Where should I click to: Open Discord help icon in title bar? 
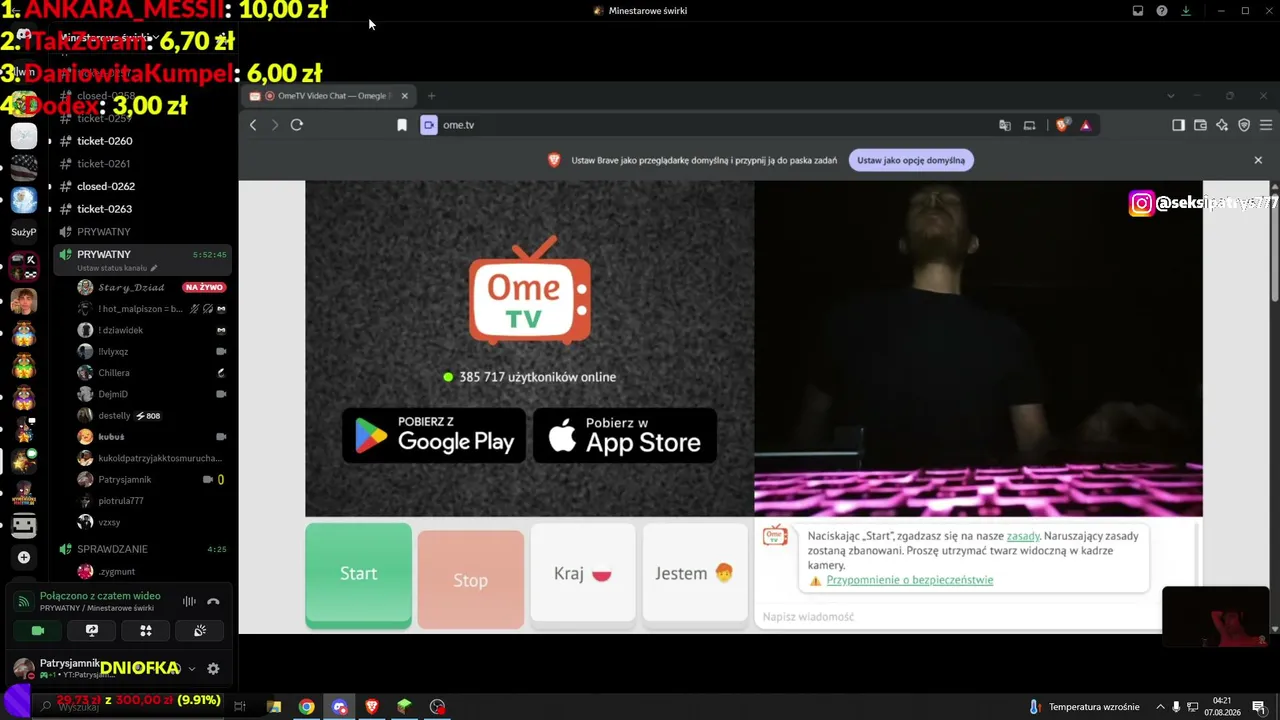coord(1162,11)
